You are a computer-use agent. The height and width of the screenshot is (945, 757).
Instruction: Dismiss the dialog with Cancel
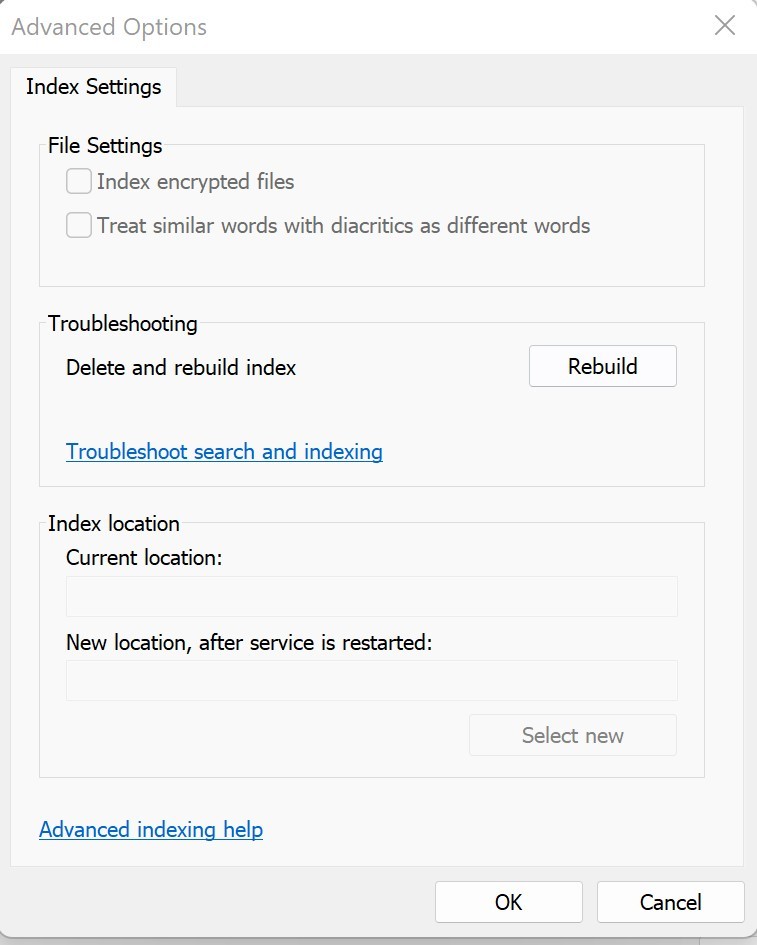[x=670, y=902]
